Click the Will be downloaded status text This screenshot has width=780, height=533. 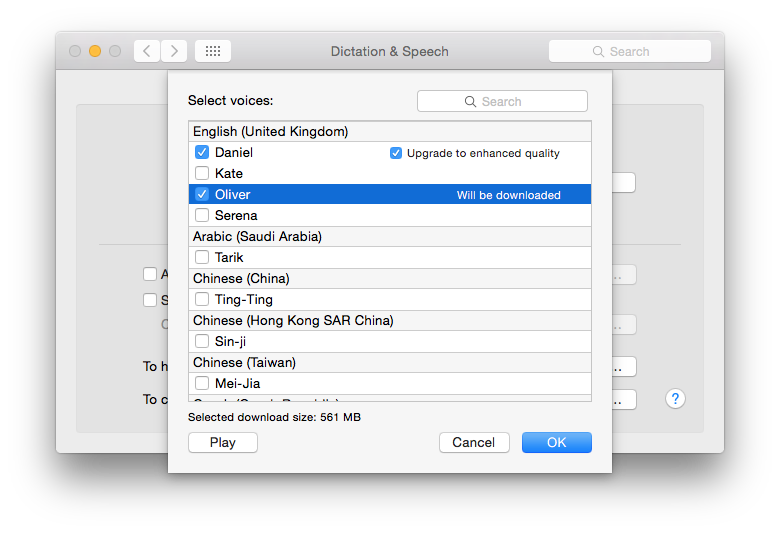tap(508, 195)
